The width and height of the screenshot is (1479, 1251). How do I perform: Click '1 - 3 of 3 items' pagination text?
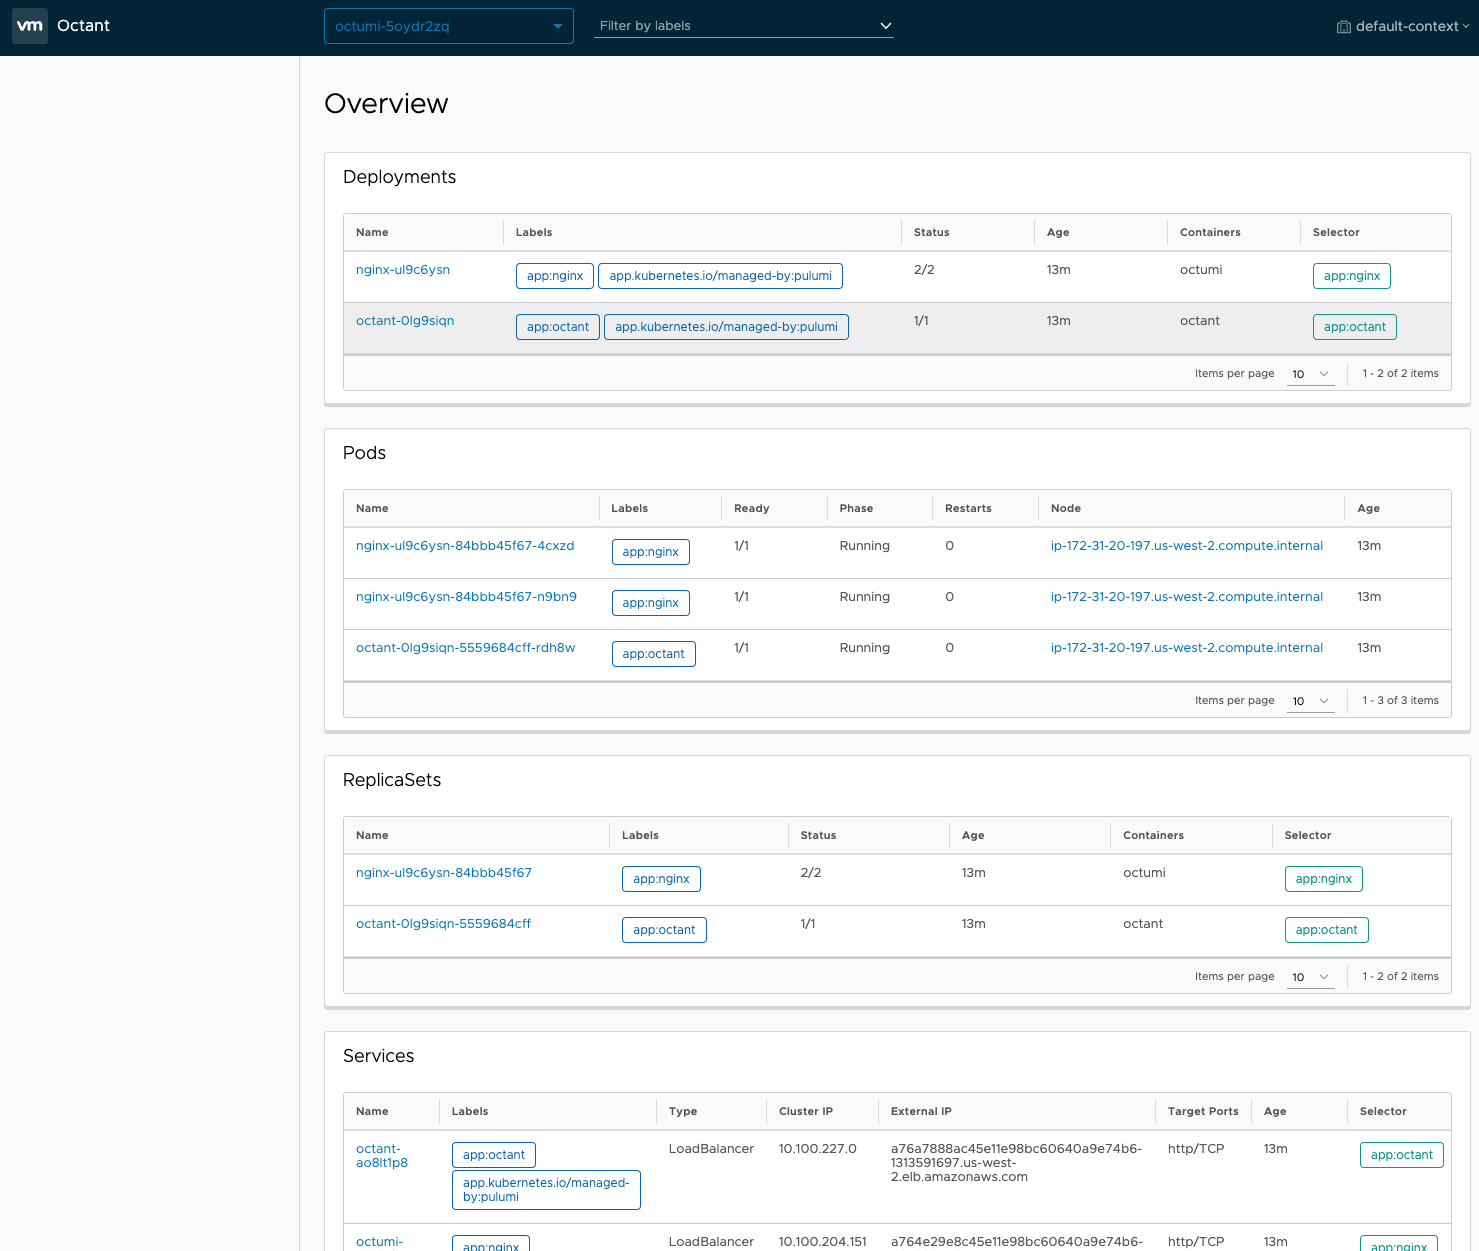[1401, 701]
